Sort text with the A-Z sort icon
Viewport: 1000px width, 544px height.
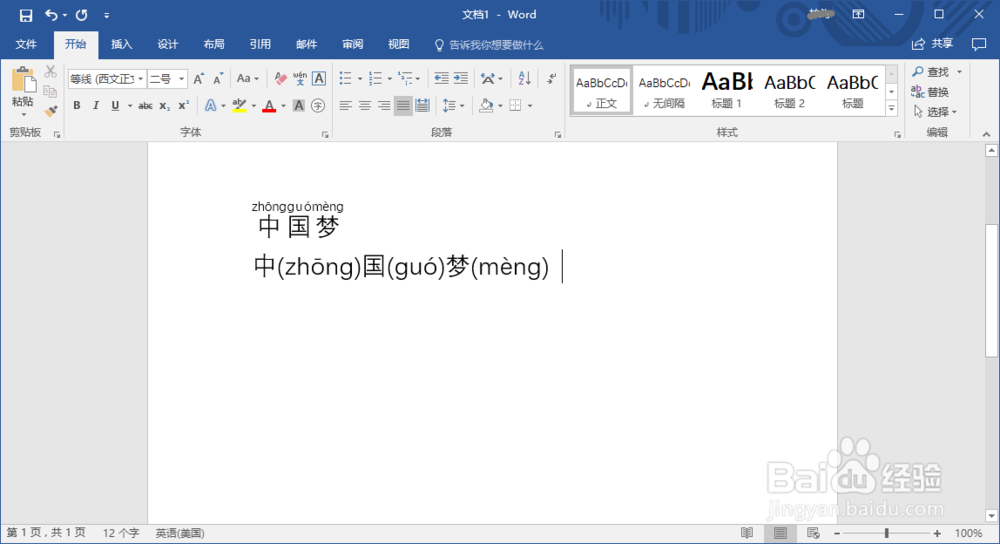point(525,78)
